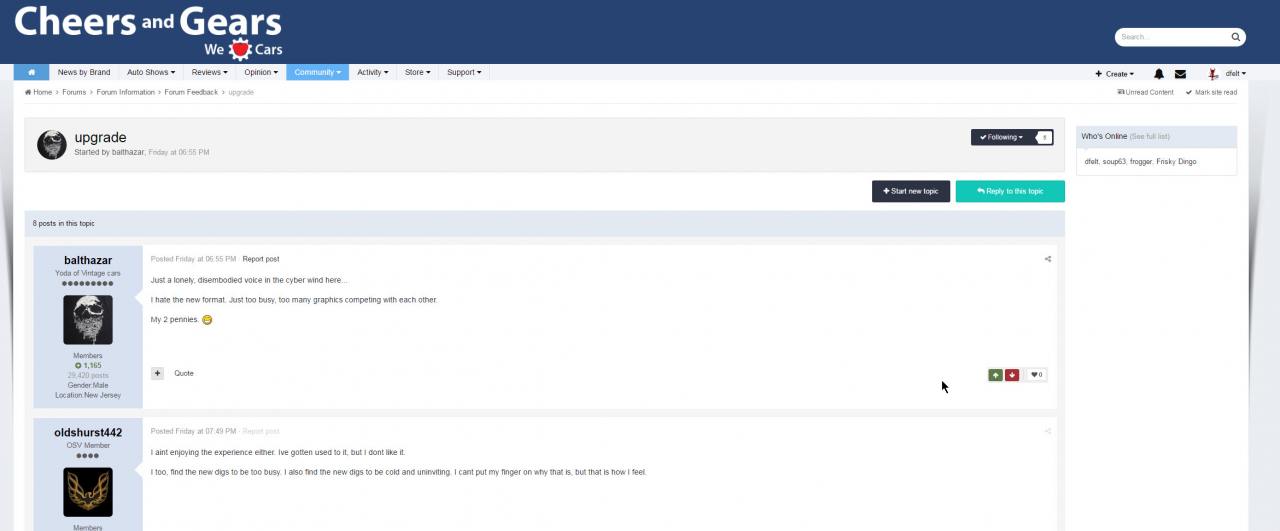The width and height of the screenshot is (1280, 531).
Task: Click Start new topic button
Action: click(910, 191)
